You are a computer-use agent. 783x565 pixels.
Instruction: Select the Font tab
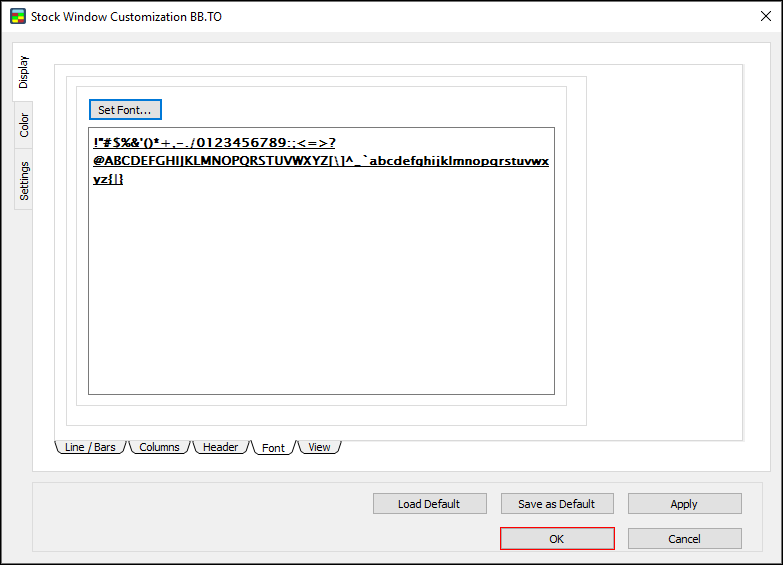[273, 448]
